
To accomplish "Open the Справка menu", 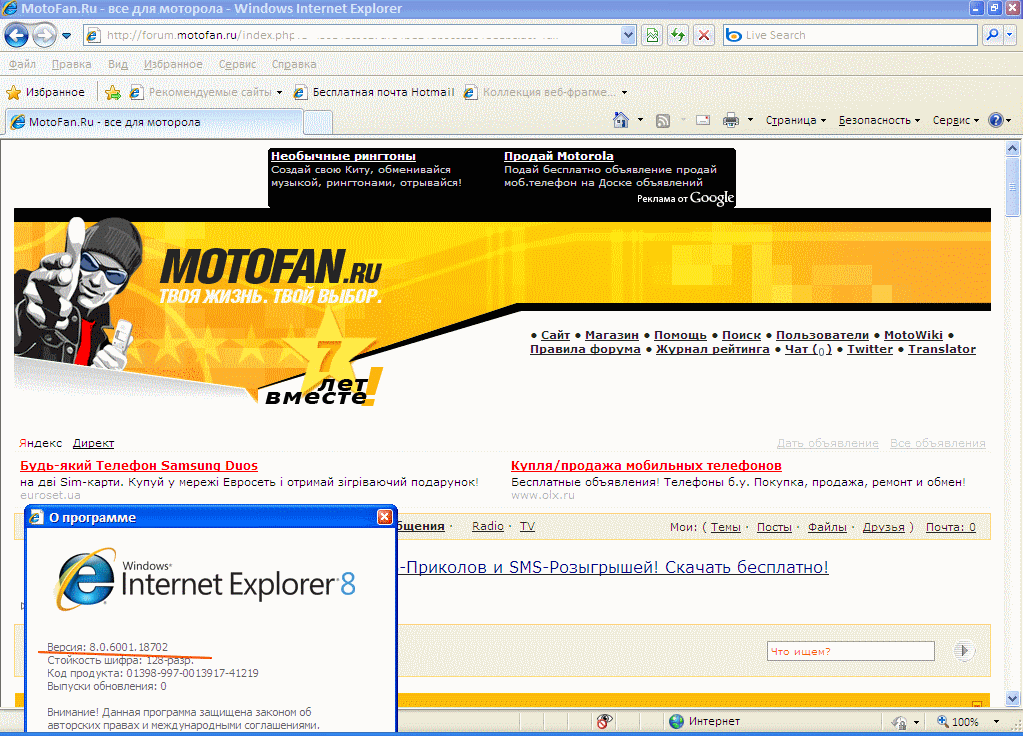I will pos(294,64).
